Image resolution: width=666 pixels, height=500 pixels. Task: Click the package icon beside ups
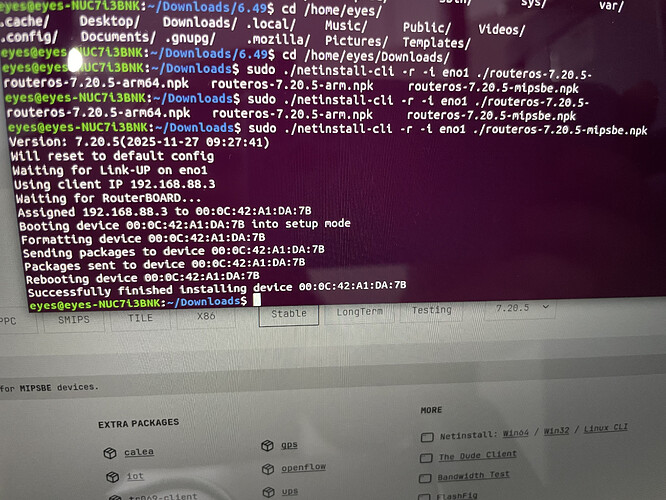point(269,492)
